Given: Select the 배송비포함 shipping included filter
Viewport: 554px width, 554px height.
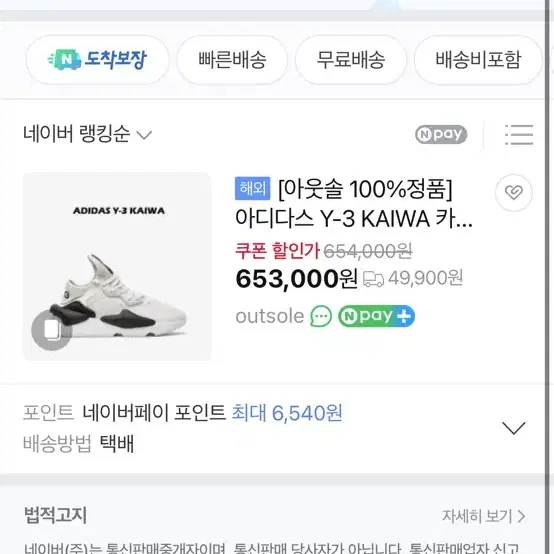Looking at the screenshot, I should pos(478,59).
